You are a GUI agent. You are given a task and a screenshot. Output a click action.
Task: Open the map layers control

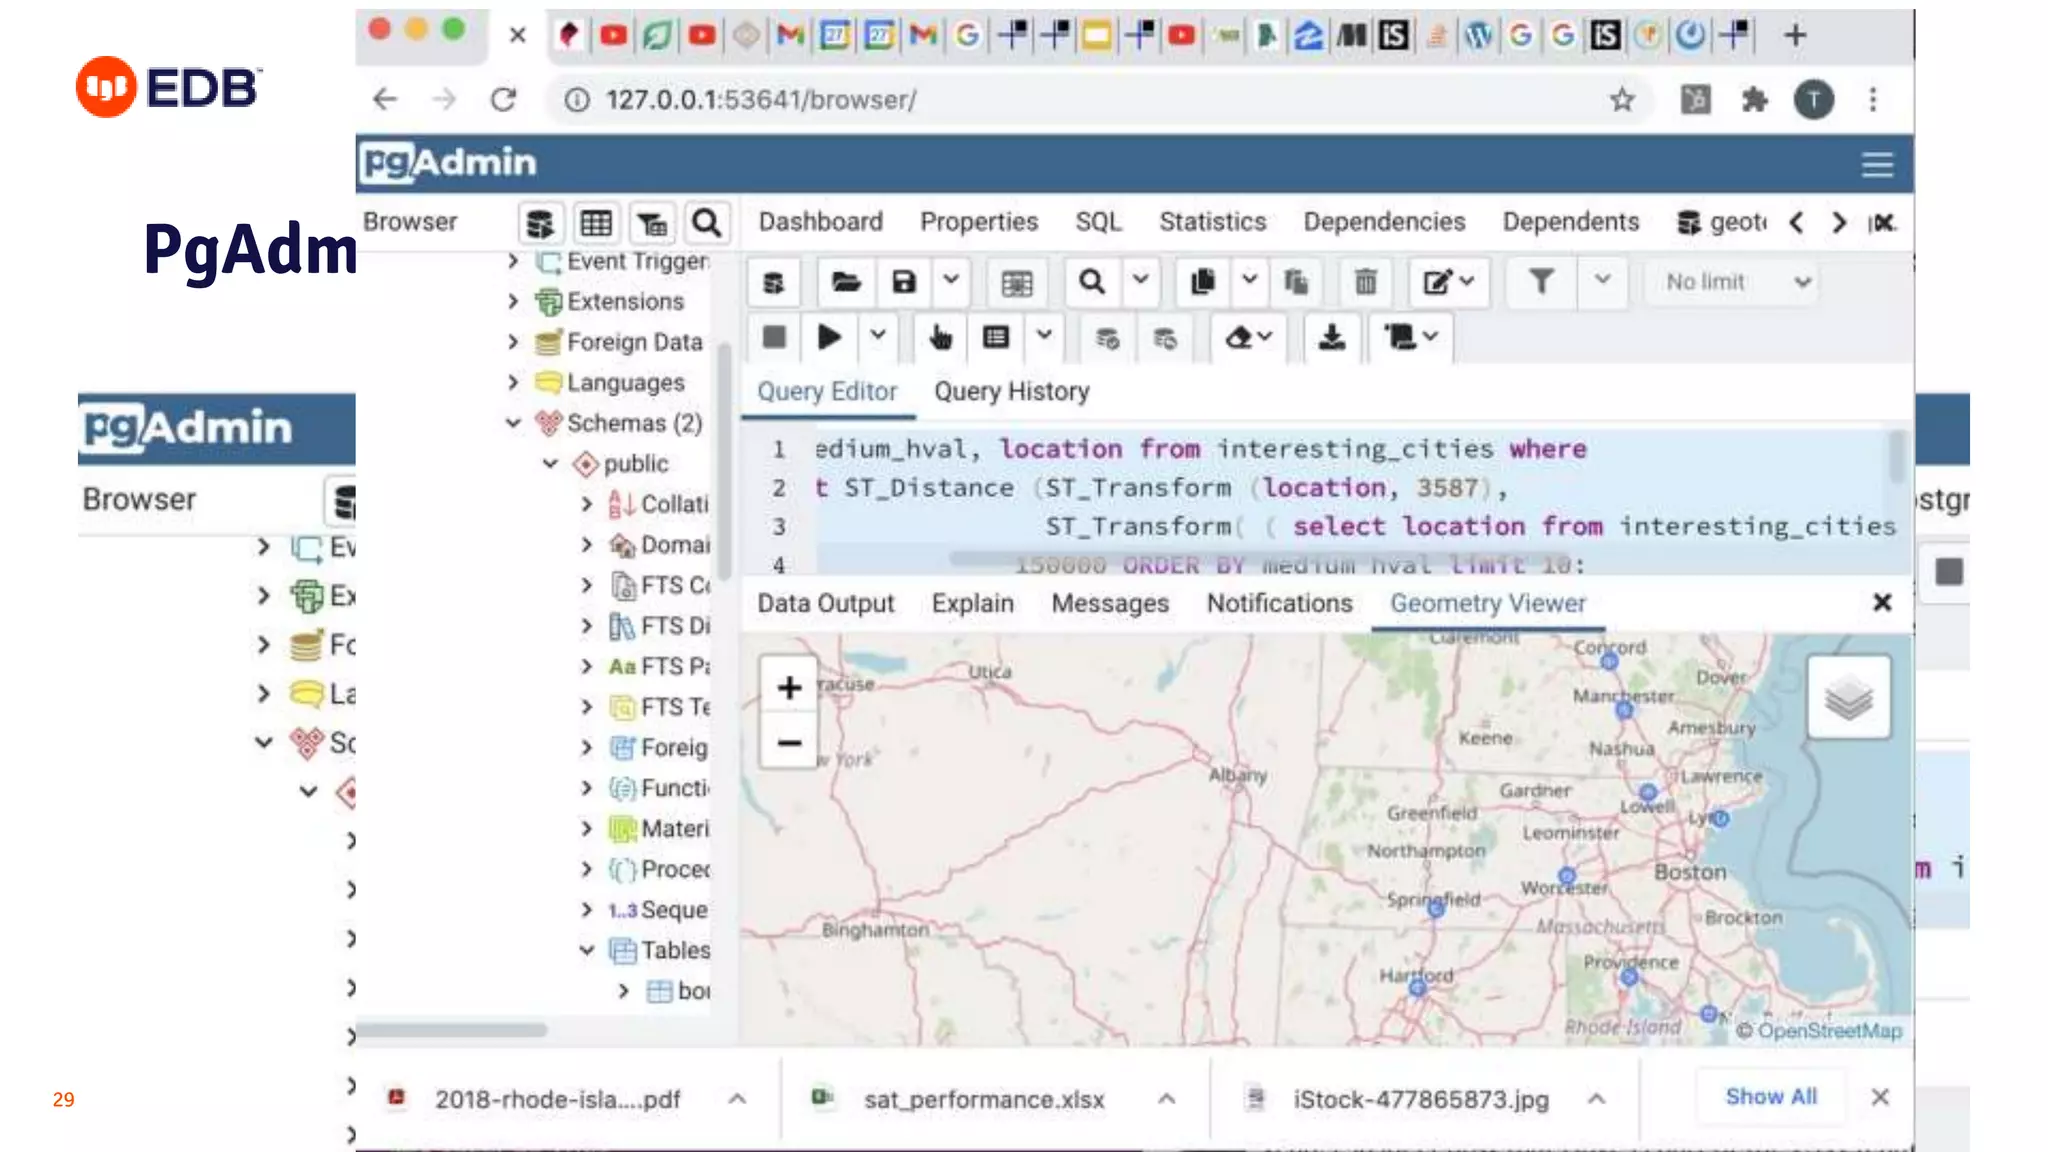point(1849,698)
